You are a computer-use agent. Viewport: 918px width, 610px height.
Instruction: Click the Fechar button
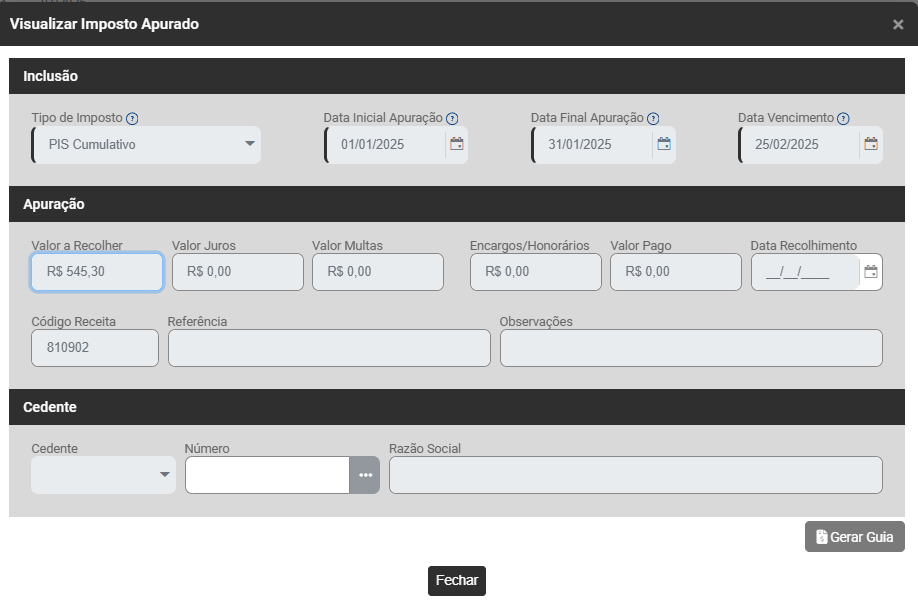(x=457, y=581)
